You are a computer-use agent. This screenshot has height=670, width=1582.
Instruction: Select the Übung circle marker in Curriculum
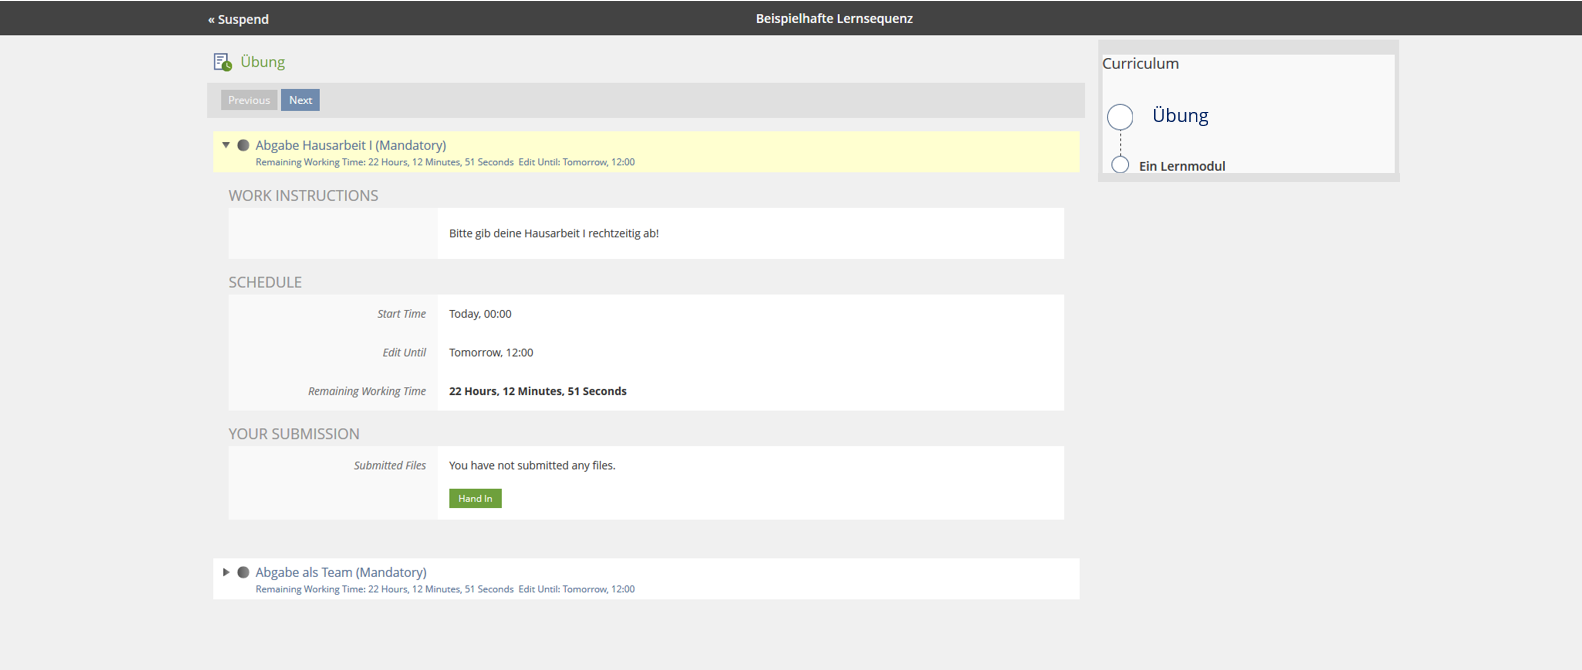pyautogui.click(x=1120, y=117)
